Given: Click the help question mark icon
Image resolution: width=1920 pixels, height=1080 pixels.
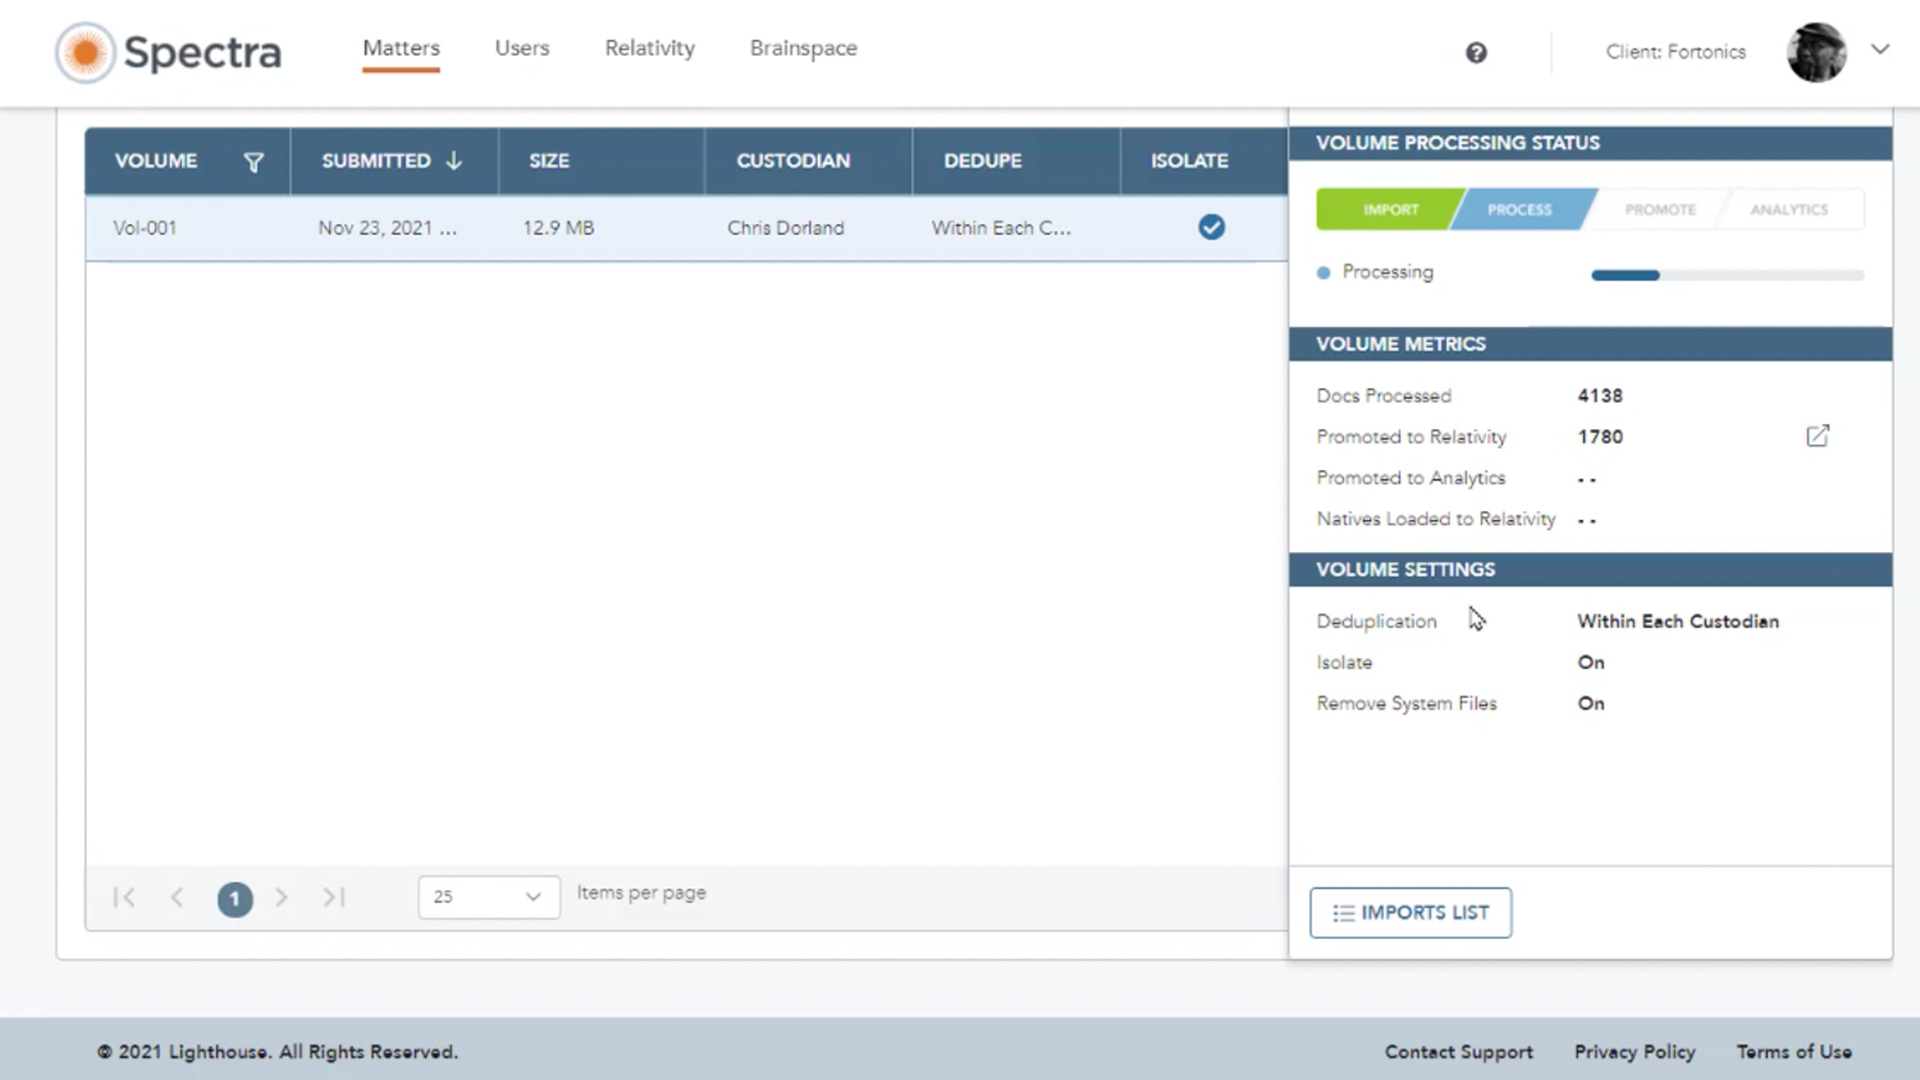Looking at the screenshot, I should coord(1477,52).
